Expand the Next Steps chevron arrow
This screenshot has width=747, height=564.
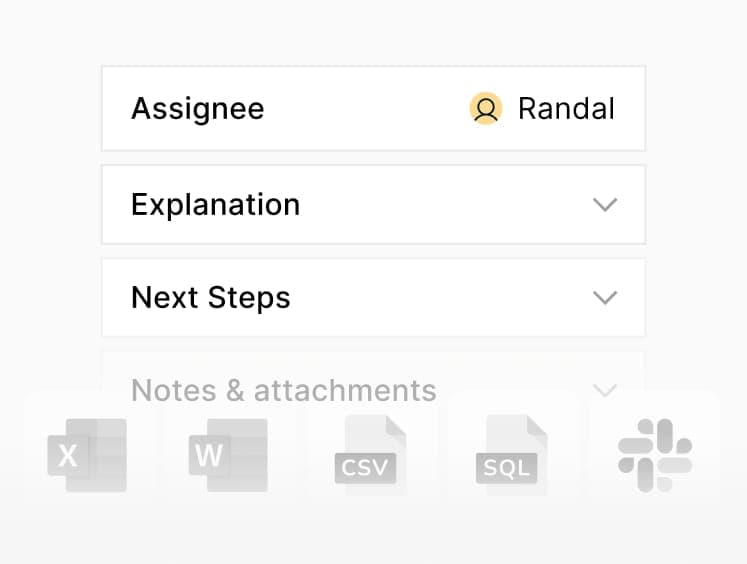coord(605,297)
